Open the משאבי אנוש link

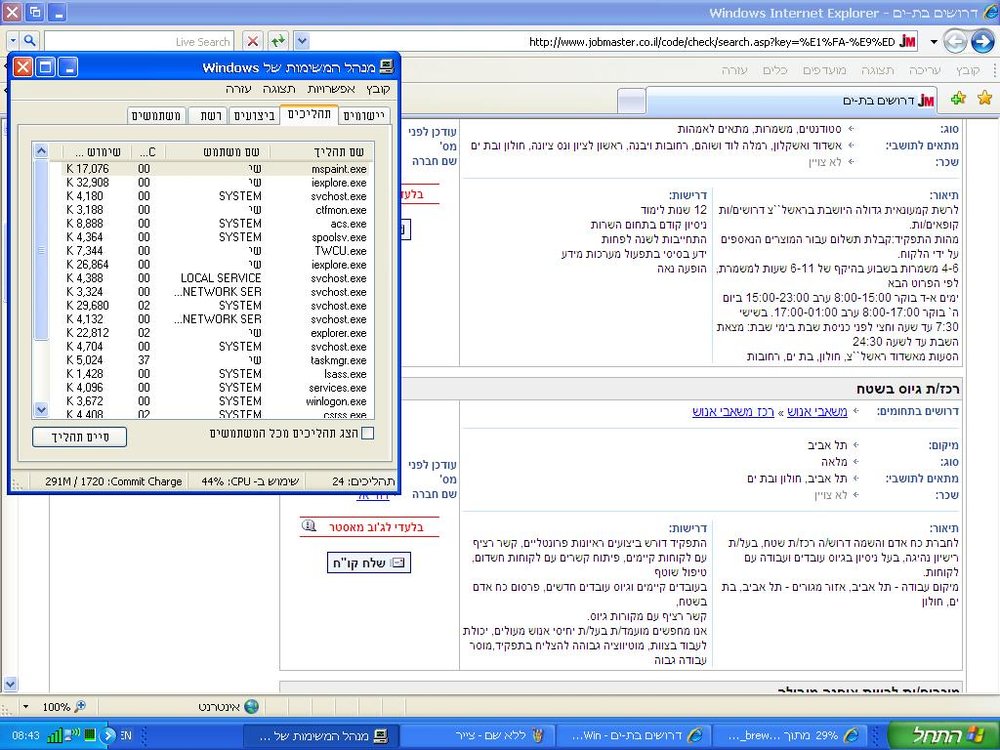coord(817,412)
